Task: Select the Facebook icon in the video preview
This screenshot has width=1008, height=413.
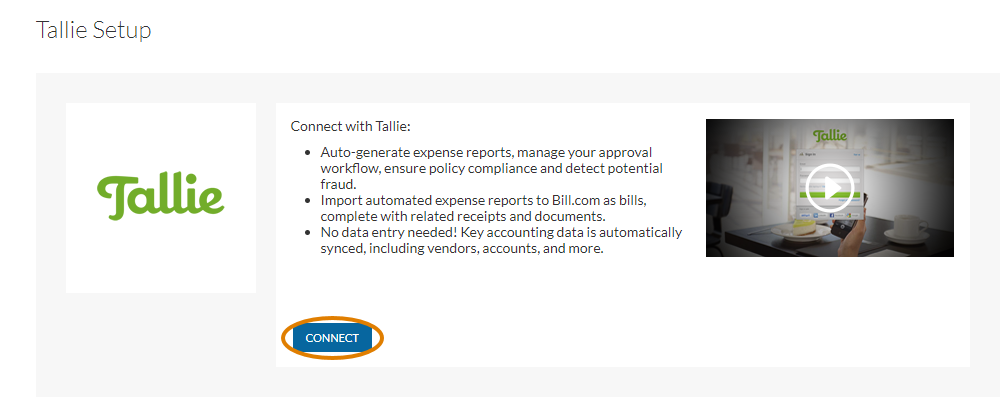Action: (x=832, y=216)
